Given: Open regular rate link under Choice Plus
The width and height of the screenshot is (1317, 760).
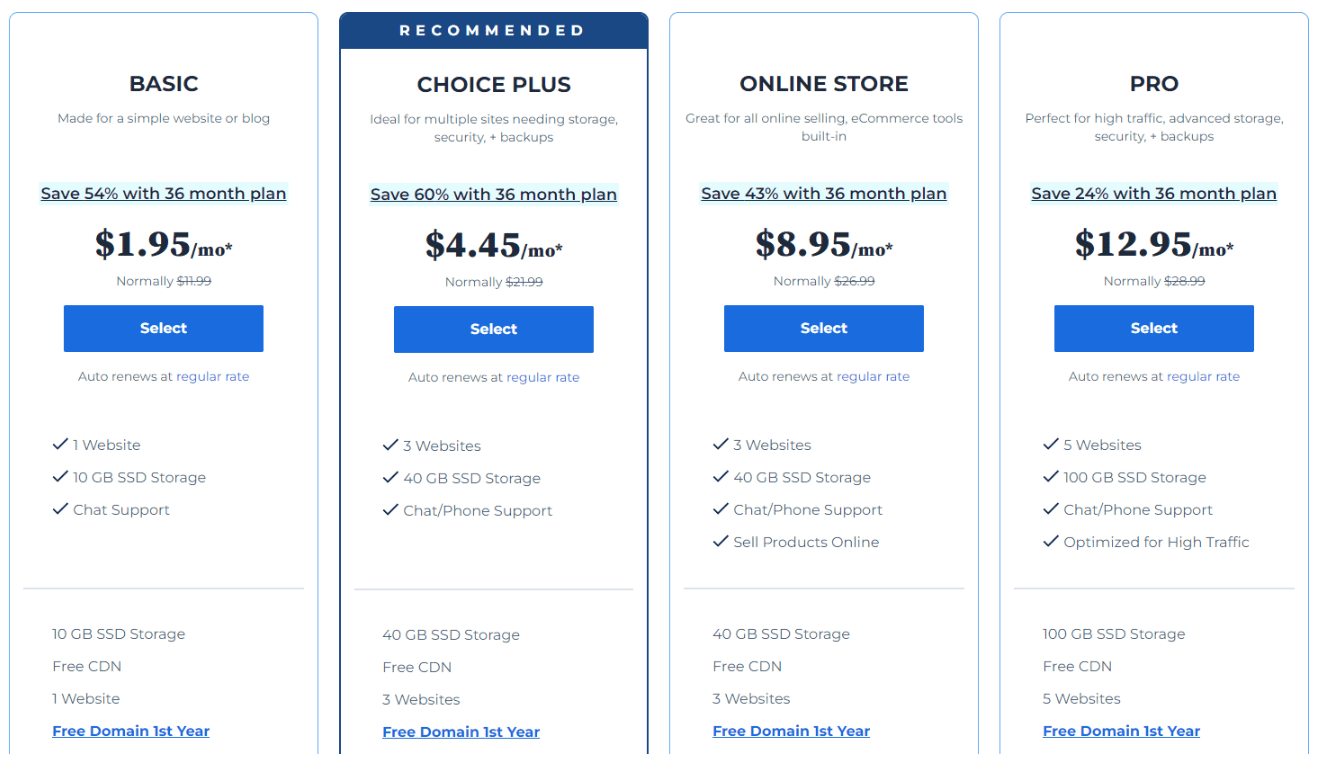Looking at the screenshot, I should [543, 378].
